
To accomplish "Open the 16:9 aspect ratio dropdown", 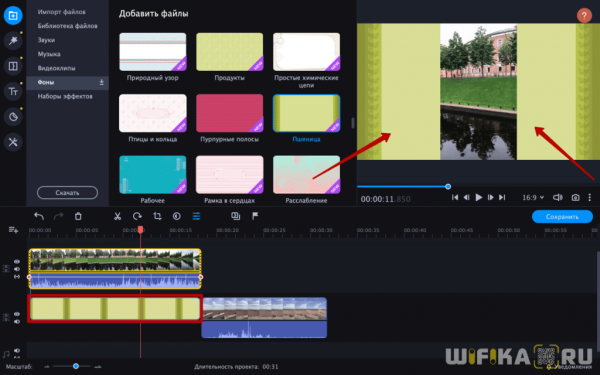I will [x=533, y=197].
